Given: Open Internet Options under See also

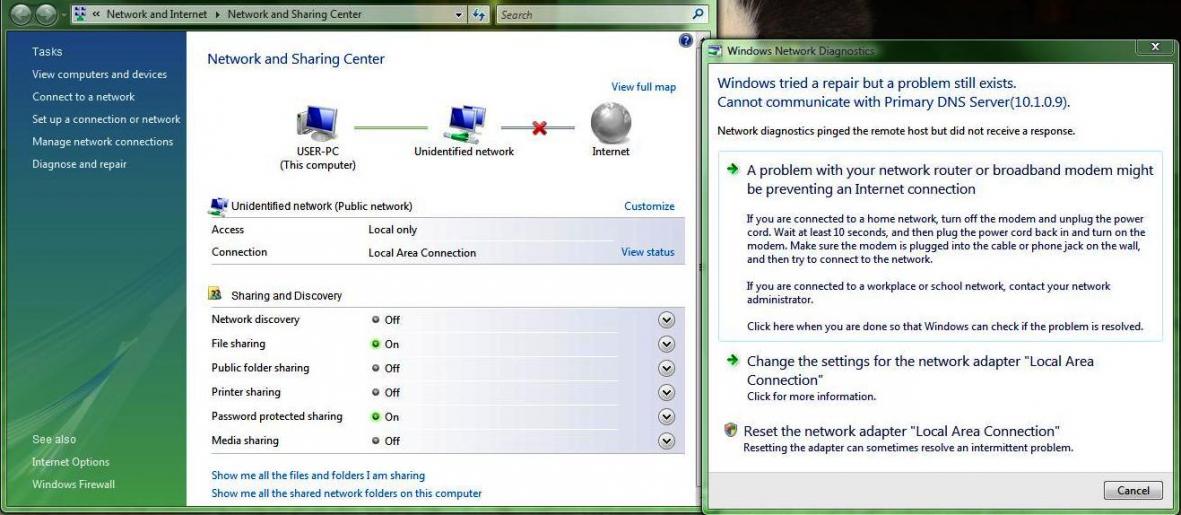Looking at the screenshot, I should point(71,462).
